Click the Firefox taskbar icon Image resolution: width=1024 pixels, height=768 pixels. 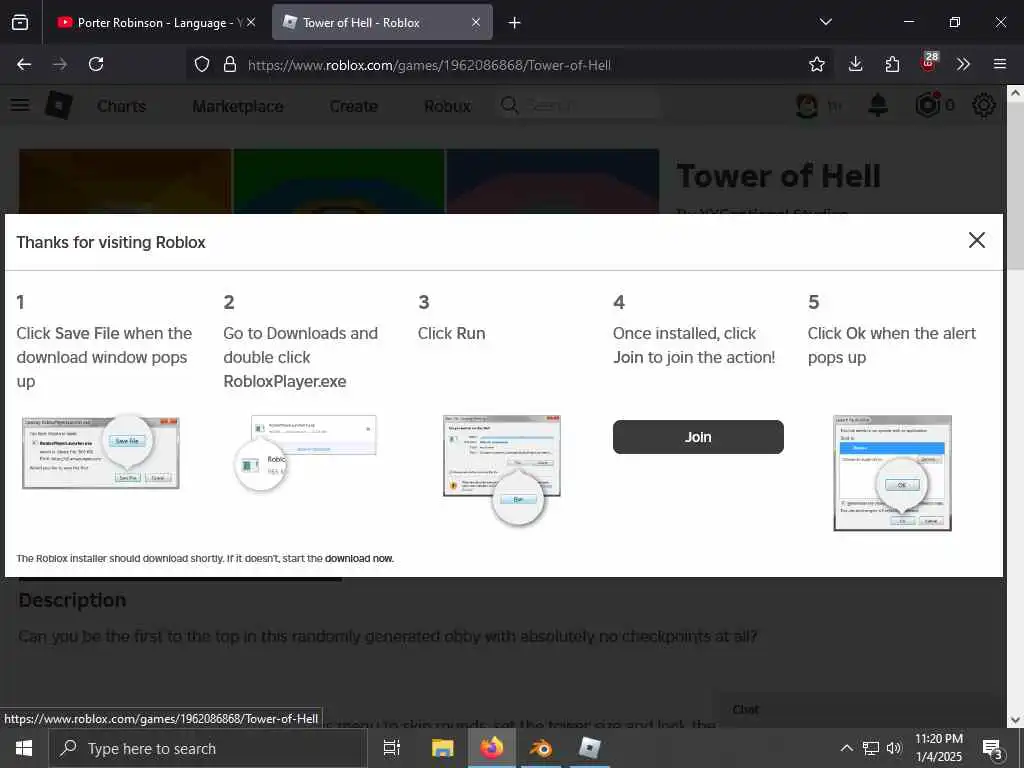[x=492, y=748]
